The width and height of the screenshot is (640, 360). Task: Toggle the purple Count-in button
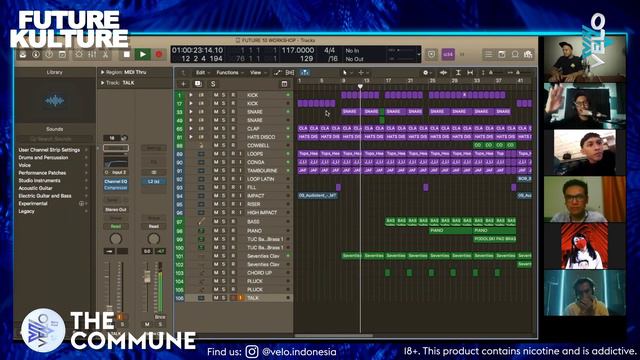(x=448, y=54)
